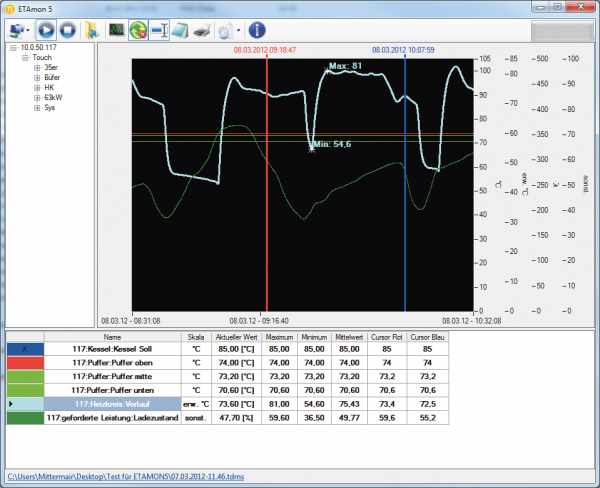Start recording with the play button

click(46, 30)
